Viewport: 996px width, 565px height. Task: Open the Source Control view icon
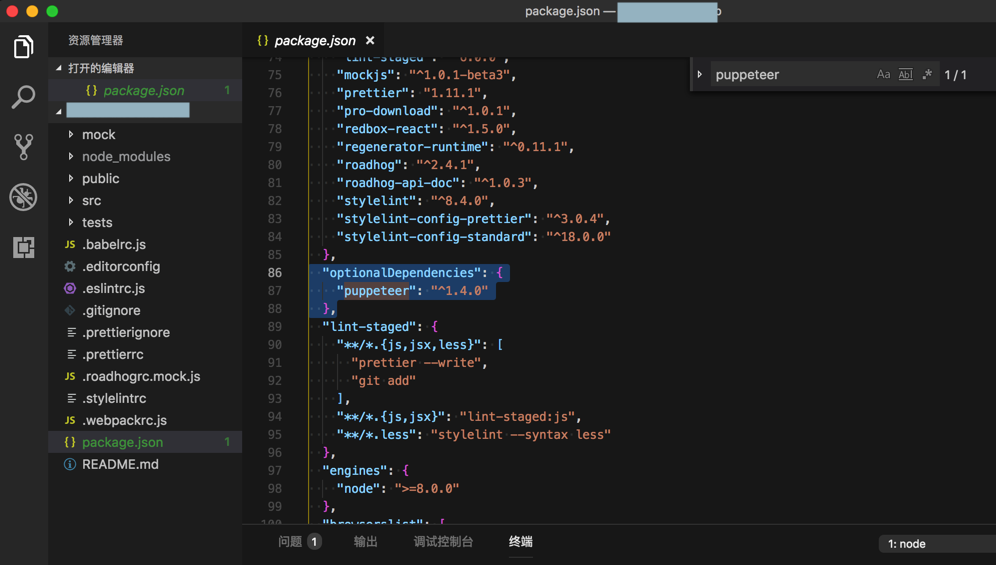click(x=23, y=147)
